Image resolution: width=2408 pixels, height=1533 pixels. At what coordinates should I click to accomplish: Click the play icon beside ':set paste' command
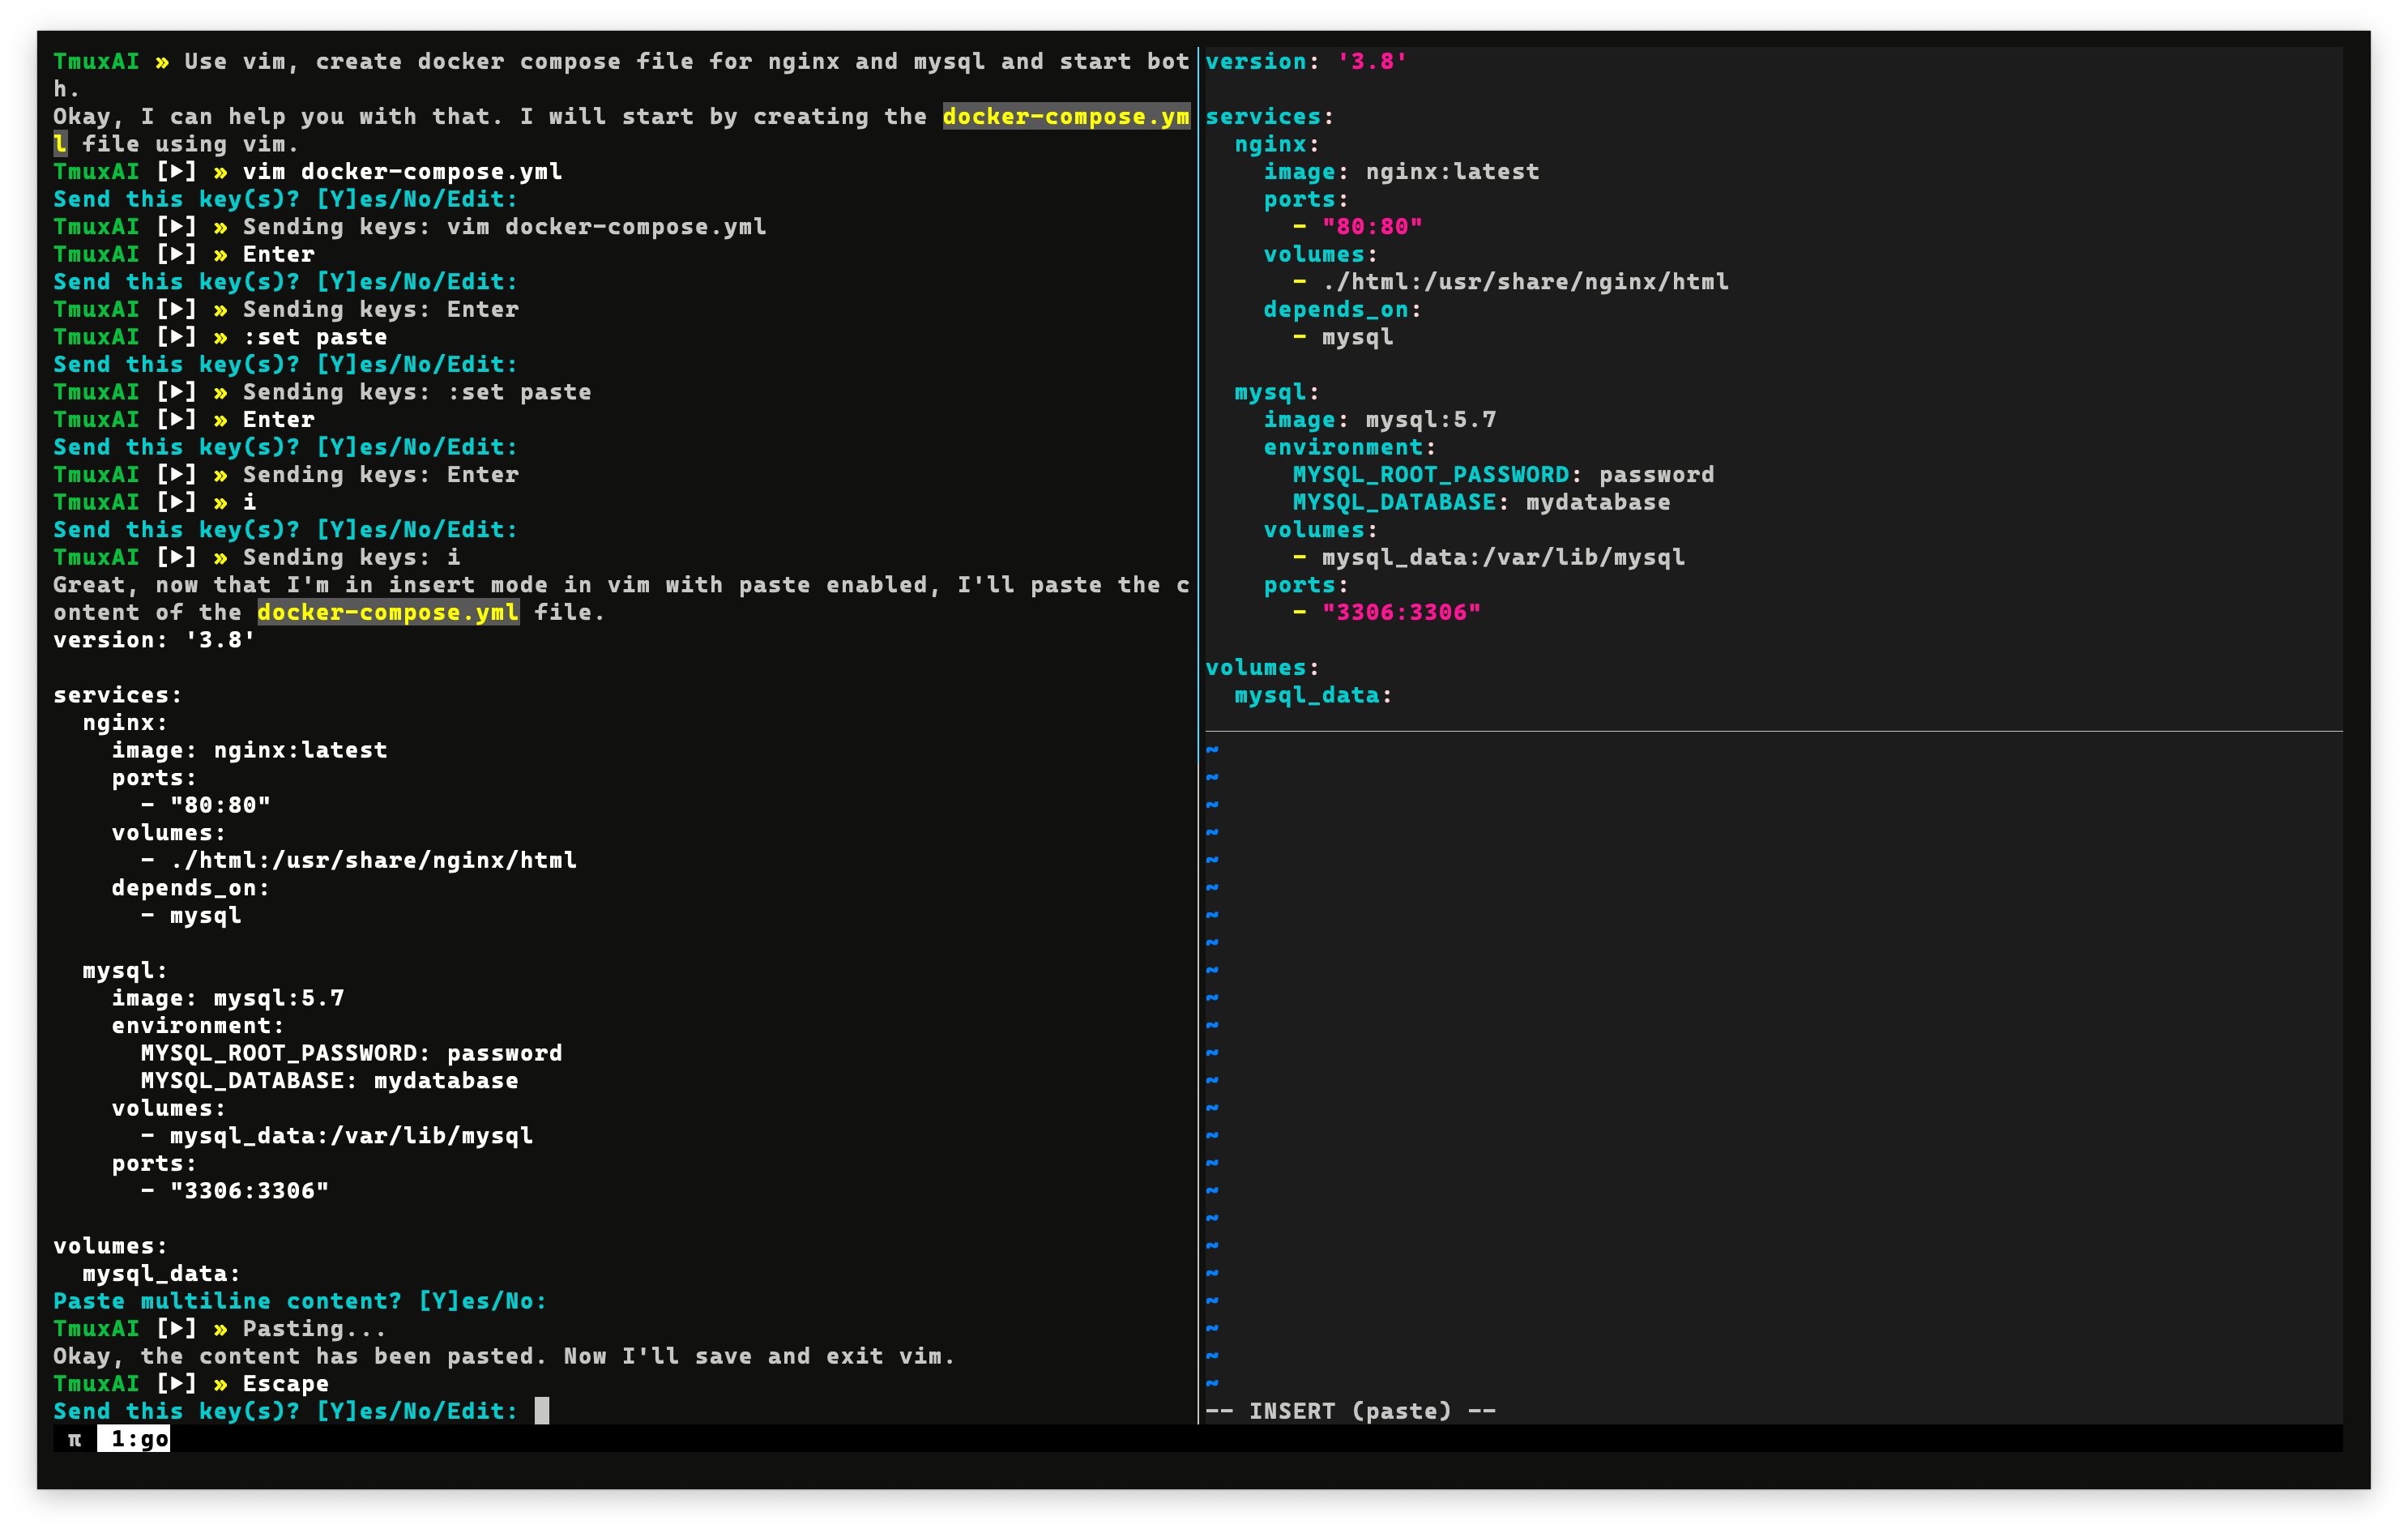point(176,337)
